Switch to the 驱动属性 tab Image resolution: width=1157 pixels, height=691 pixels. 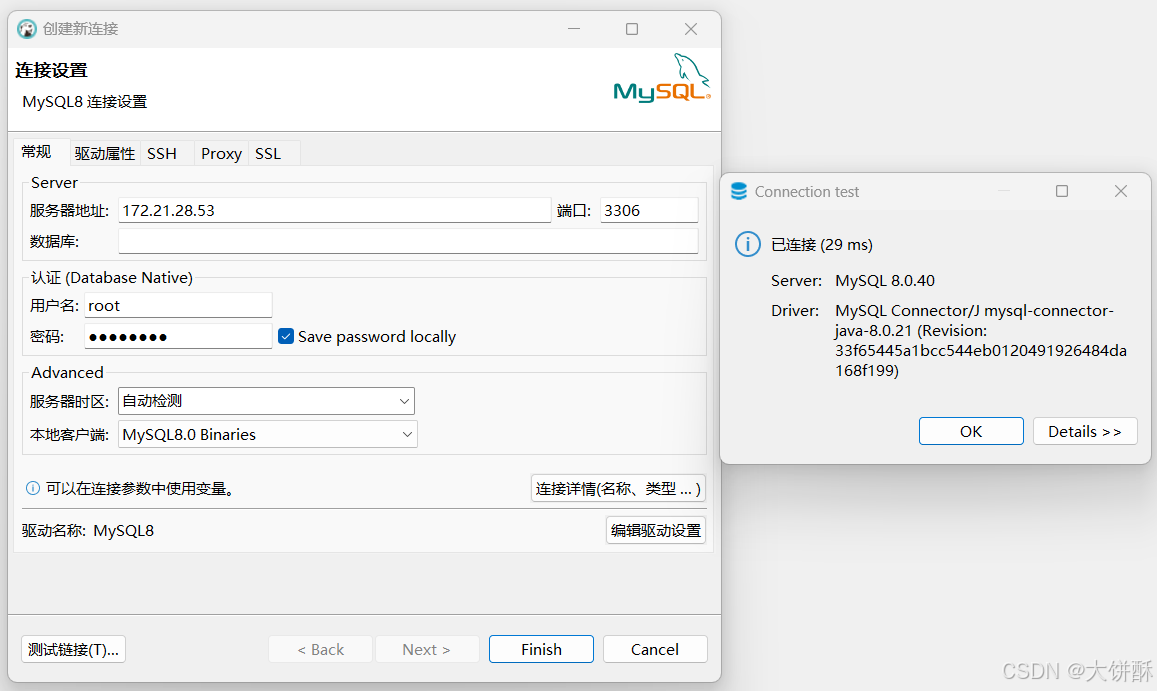point(105,154)
